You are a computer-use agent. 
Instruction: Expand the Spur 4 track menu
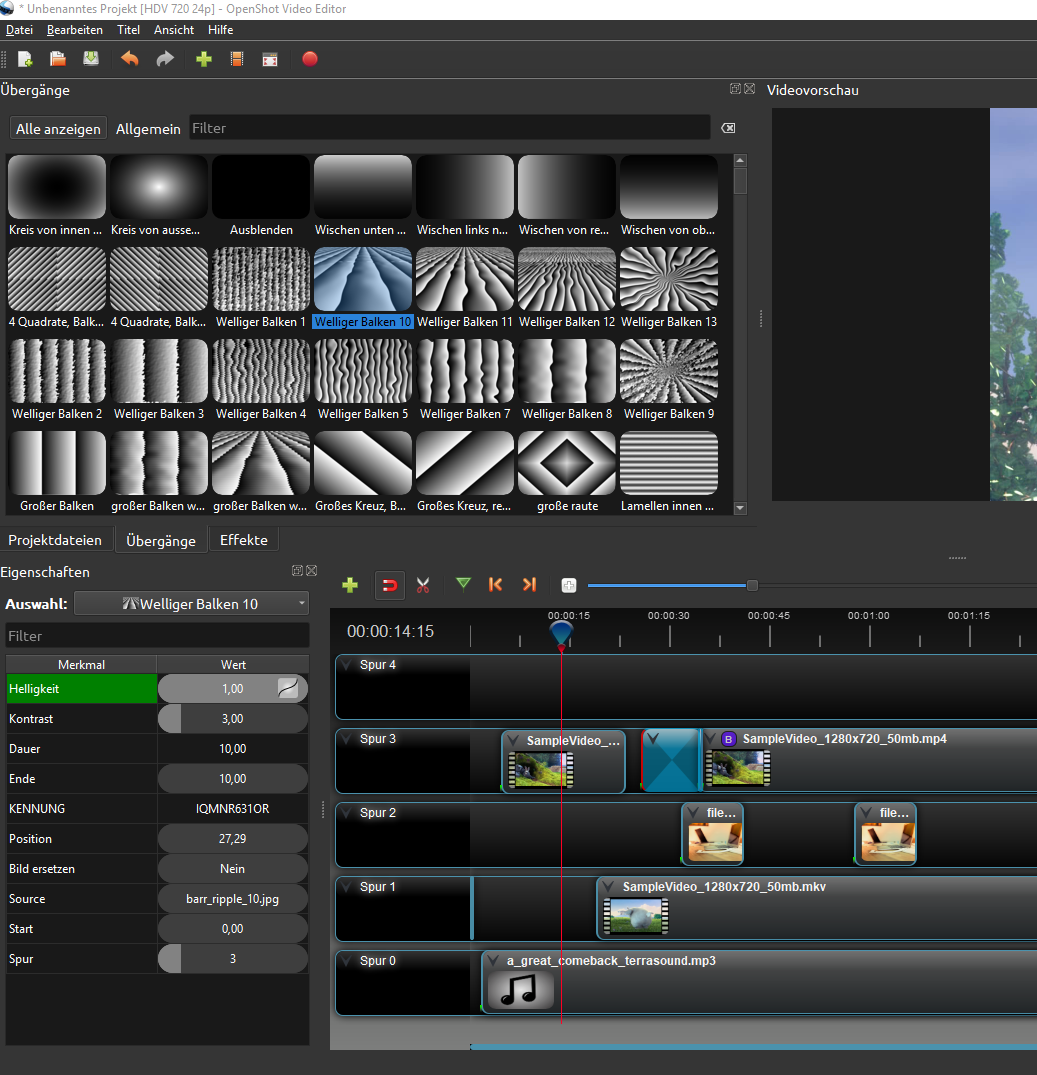[x=346, y=665]
